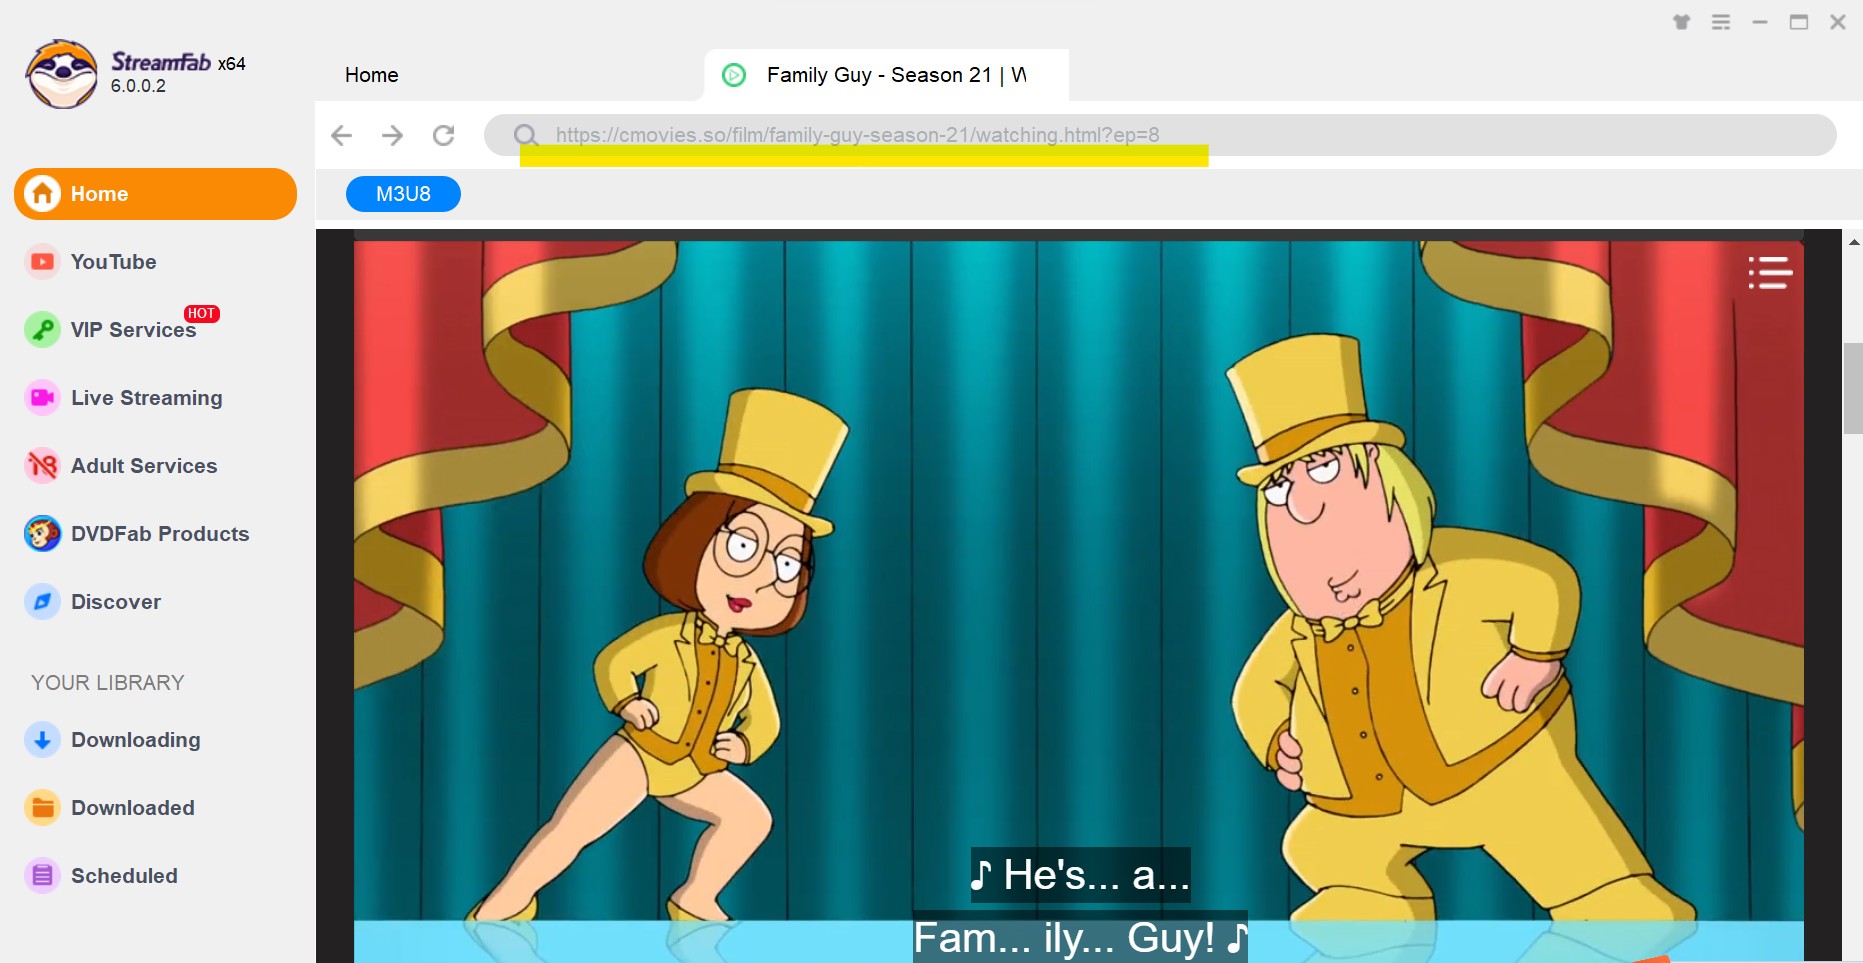This screenshot has height=963, width=1863.
Task: Minimize the StreamFab window
Action: pos(1760,22)
